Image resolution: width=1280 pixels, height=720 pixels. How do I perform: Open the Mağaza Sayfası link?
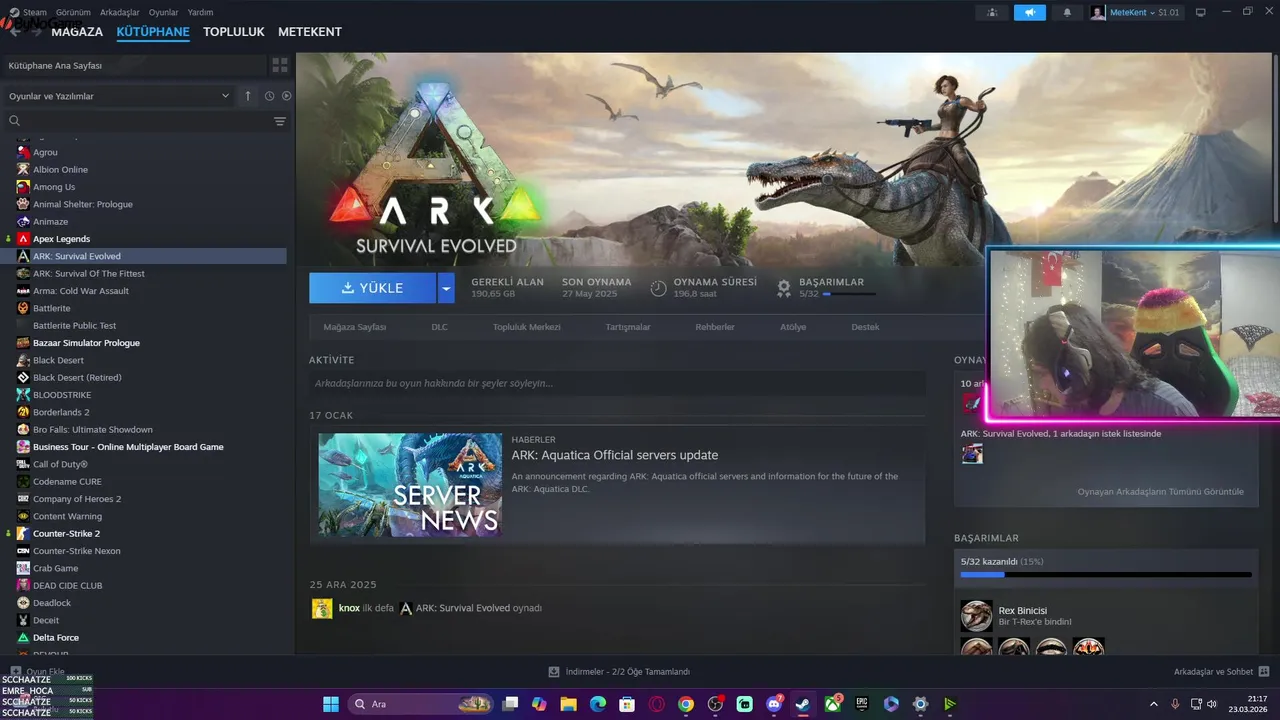pos(355,327)
